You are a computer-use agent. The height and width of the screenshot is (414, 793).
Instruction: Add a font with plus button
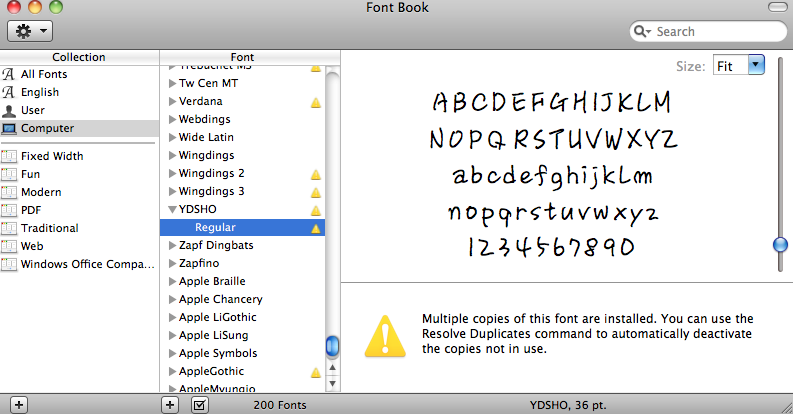click(170, 405)
